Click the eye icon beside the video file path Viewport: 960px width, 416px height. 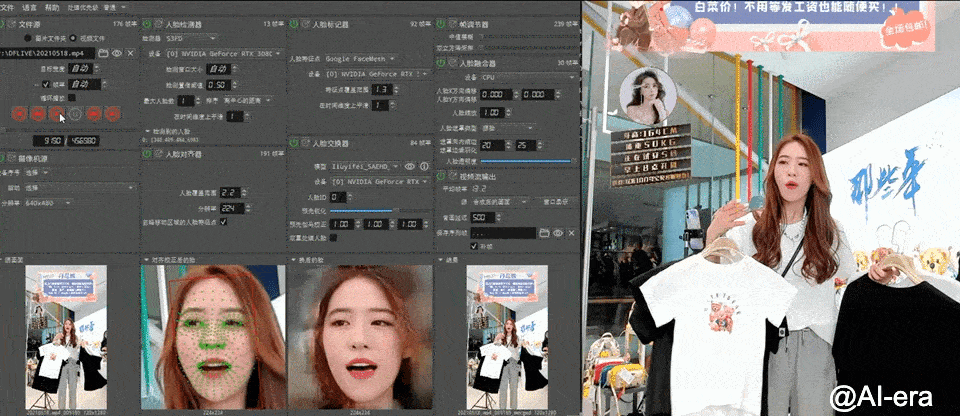[x=116, y=53]
